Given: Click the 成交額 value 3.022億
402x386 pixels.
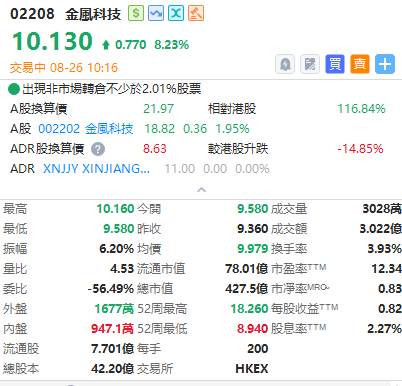Looking at the screenshot, I should pos(380,229).
